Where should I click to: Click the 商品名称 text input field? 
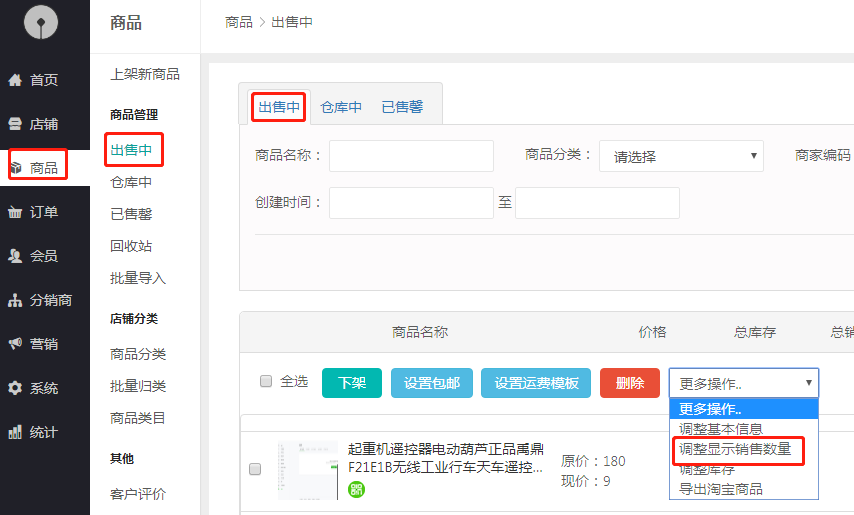pos(411,156)
